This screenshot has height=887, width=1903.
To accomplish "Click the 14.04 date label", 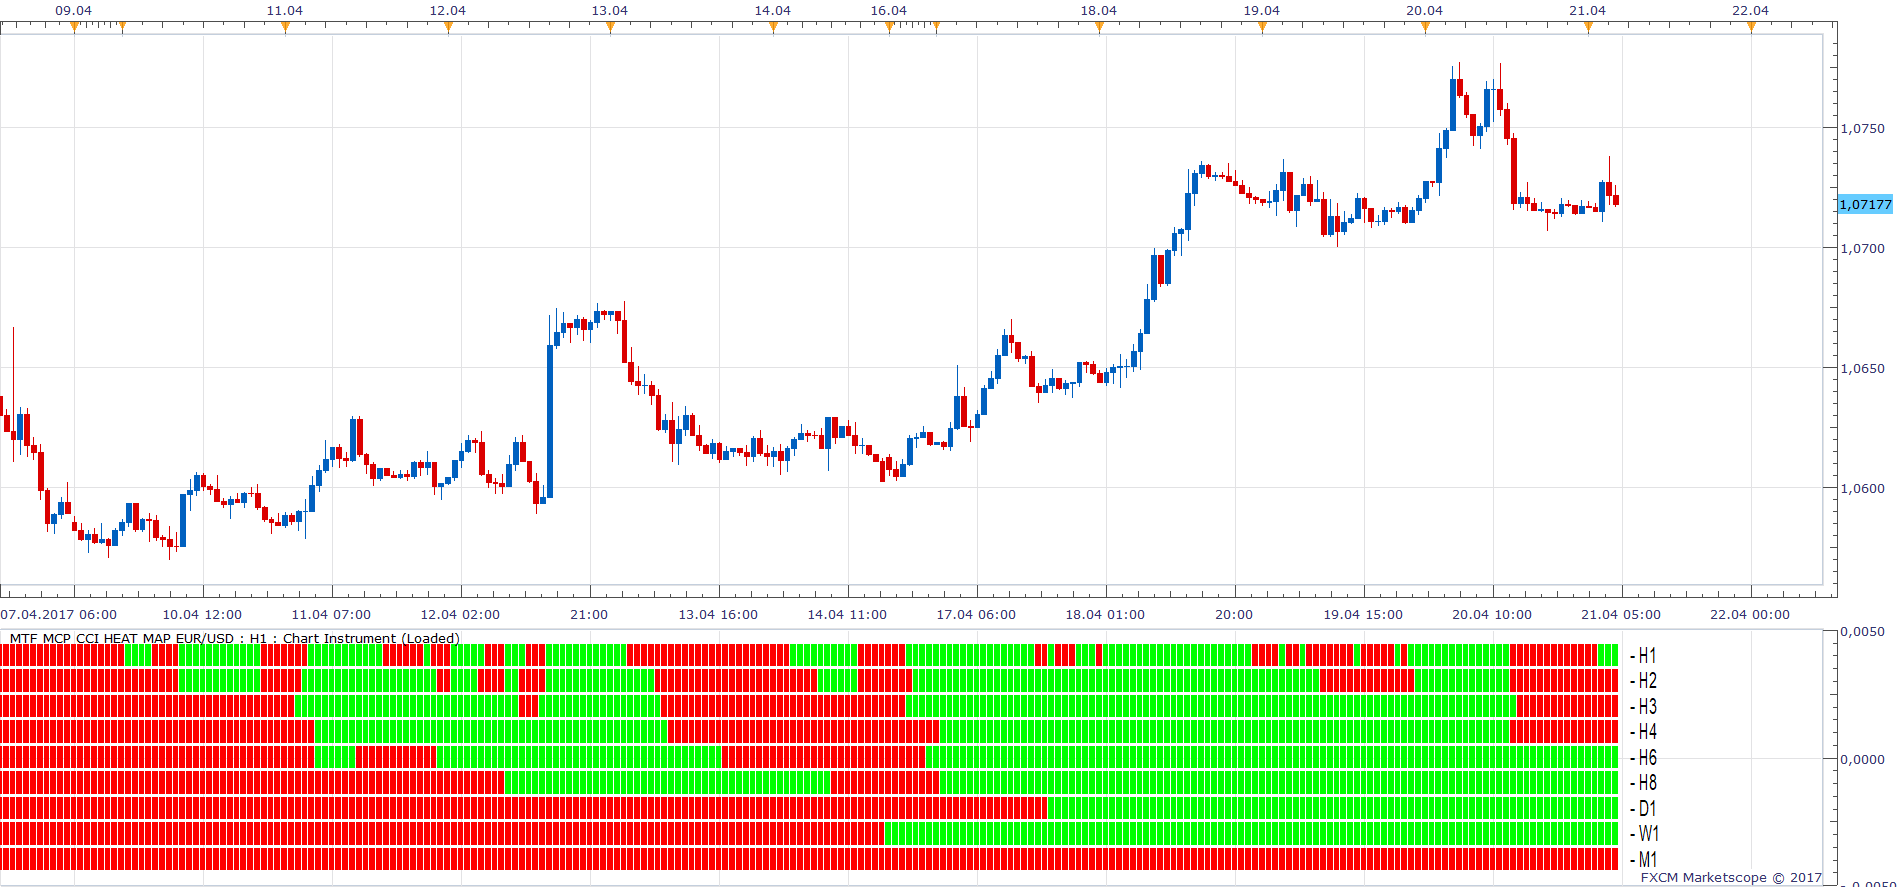I will click(773, 10).
